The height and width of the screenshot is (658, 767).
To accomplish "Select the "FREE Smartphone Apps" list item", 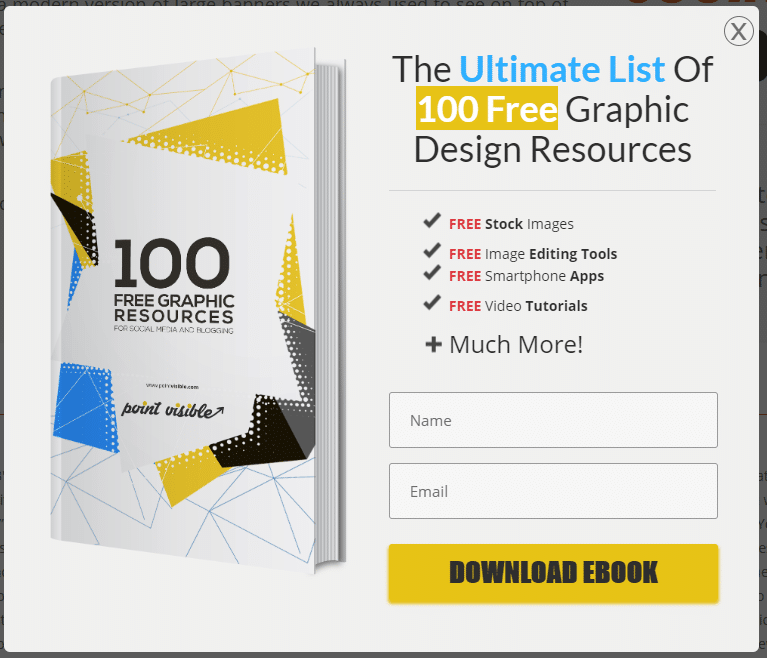I will [x=526, y=276].
